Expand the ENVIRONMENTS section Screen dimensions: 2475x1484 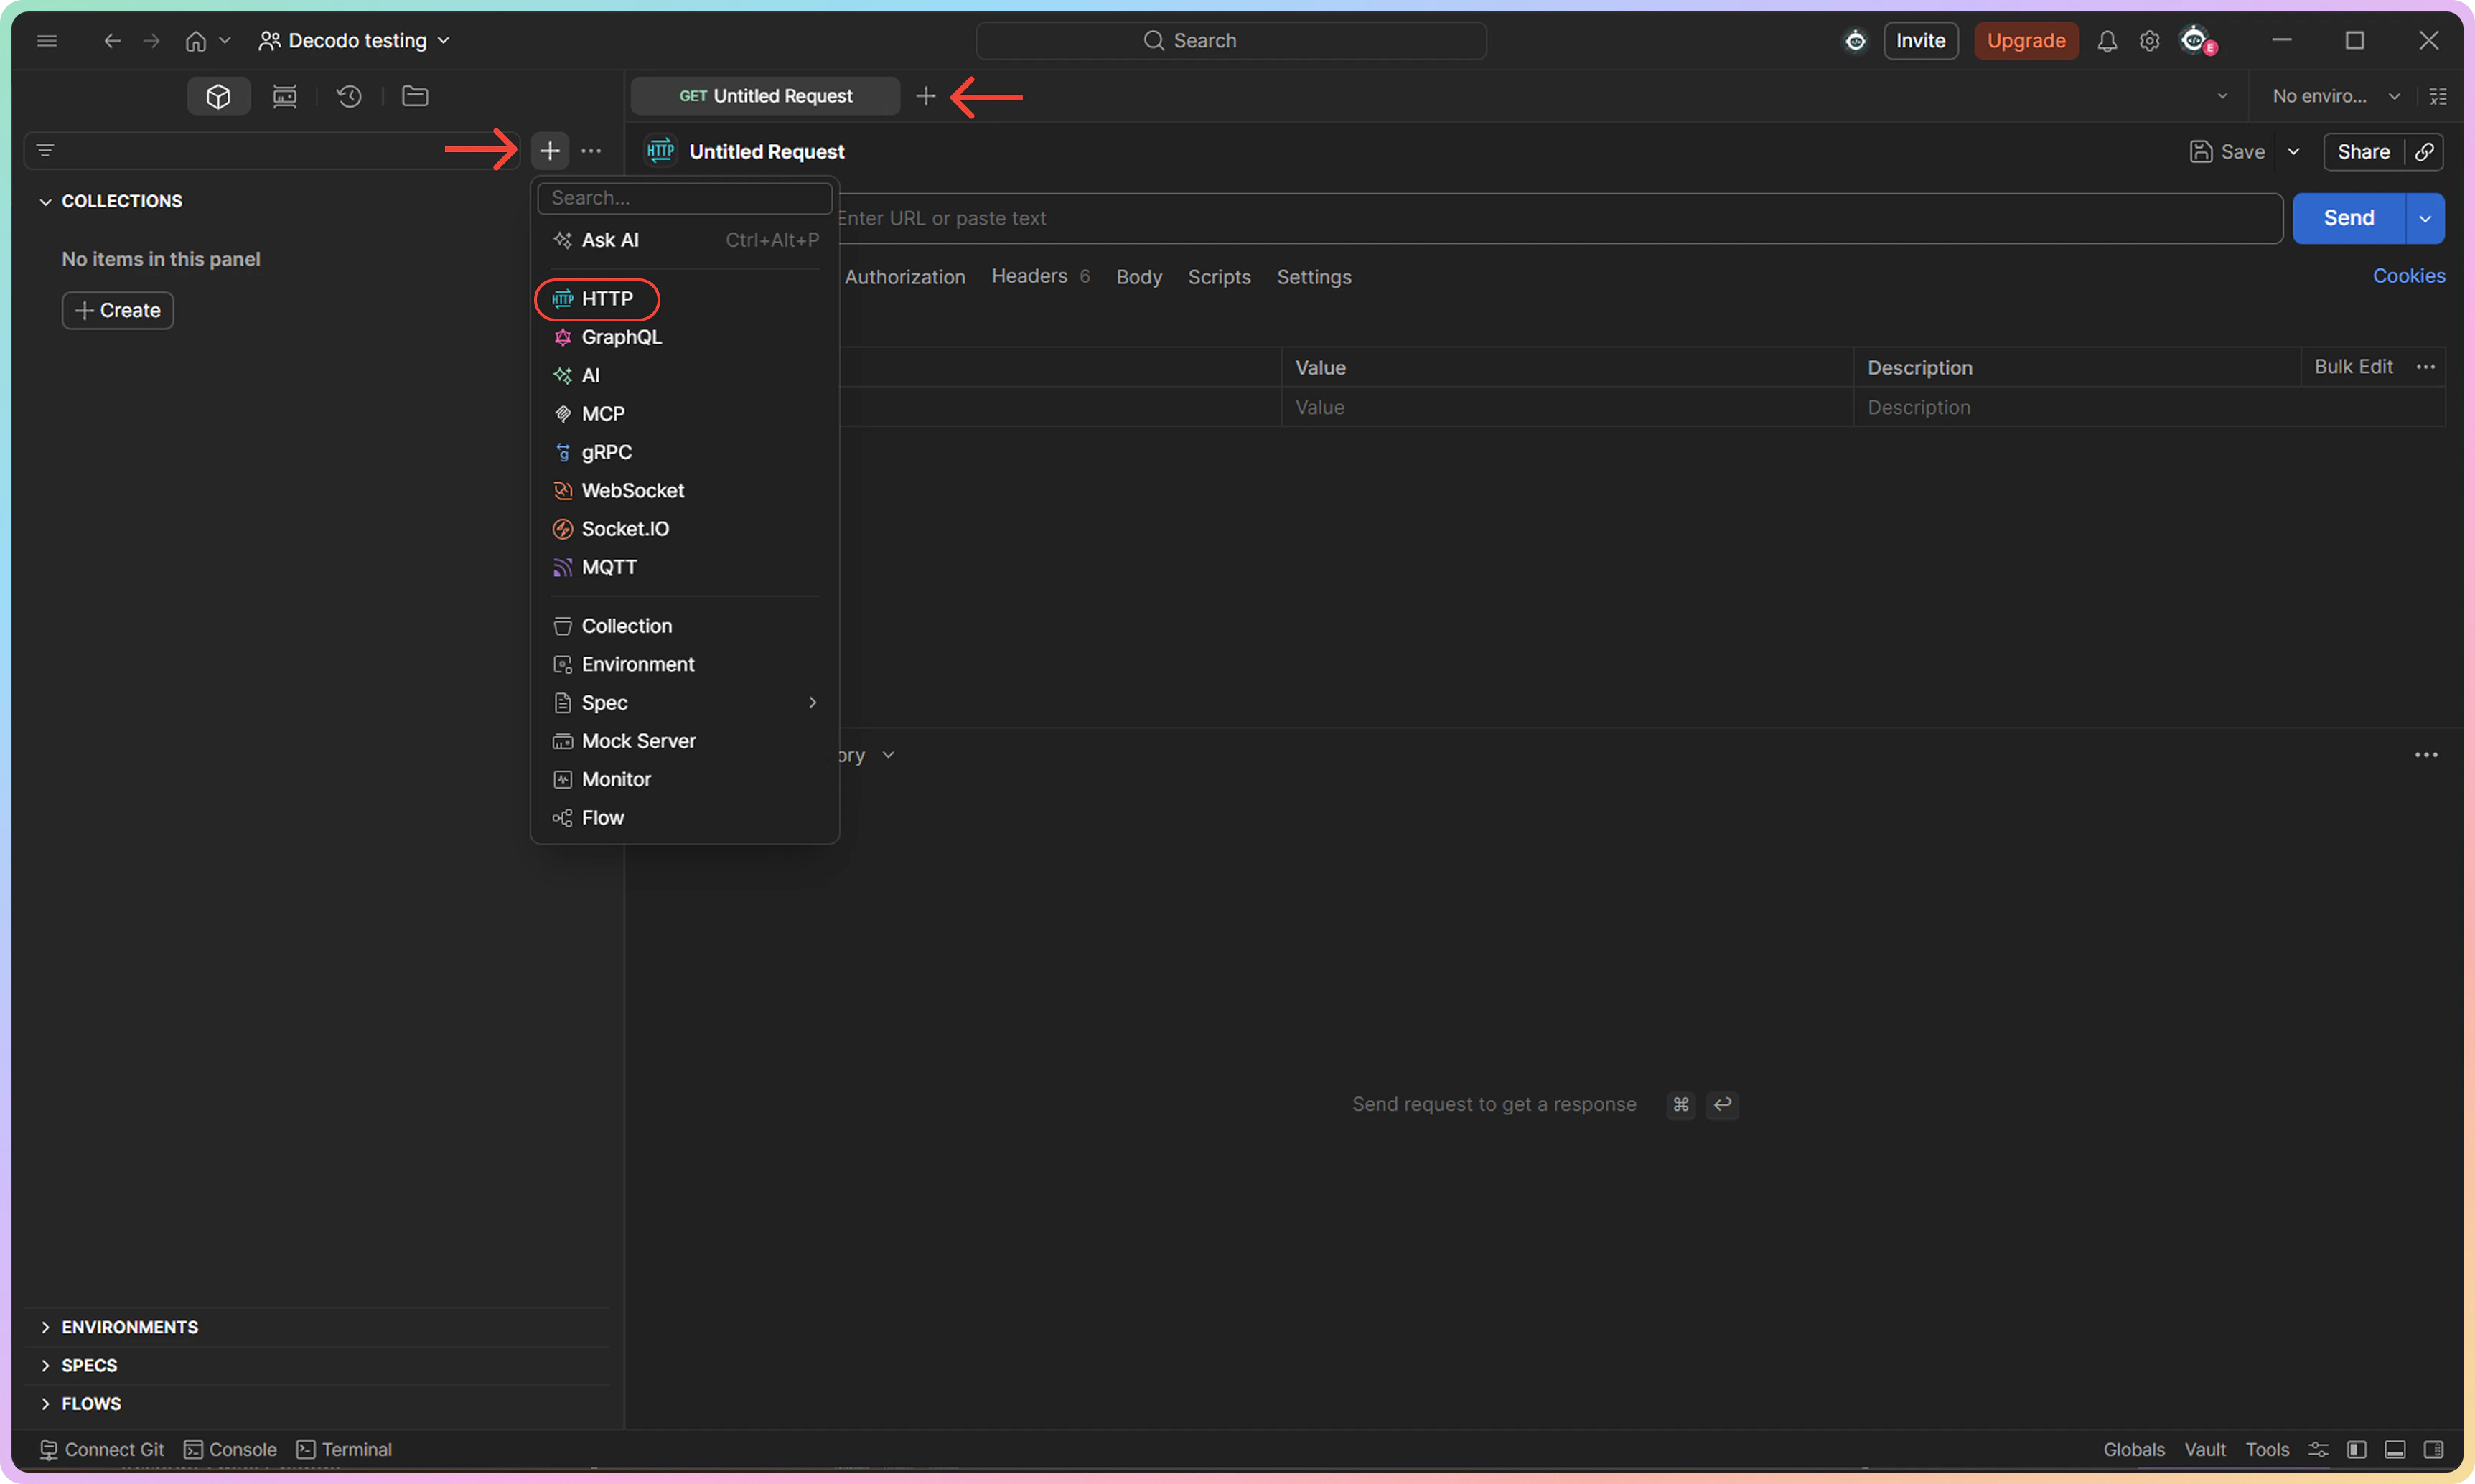46,1327
